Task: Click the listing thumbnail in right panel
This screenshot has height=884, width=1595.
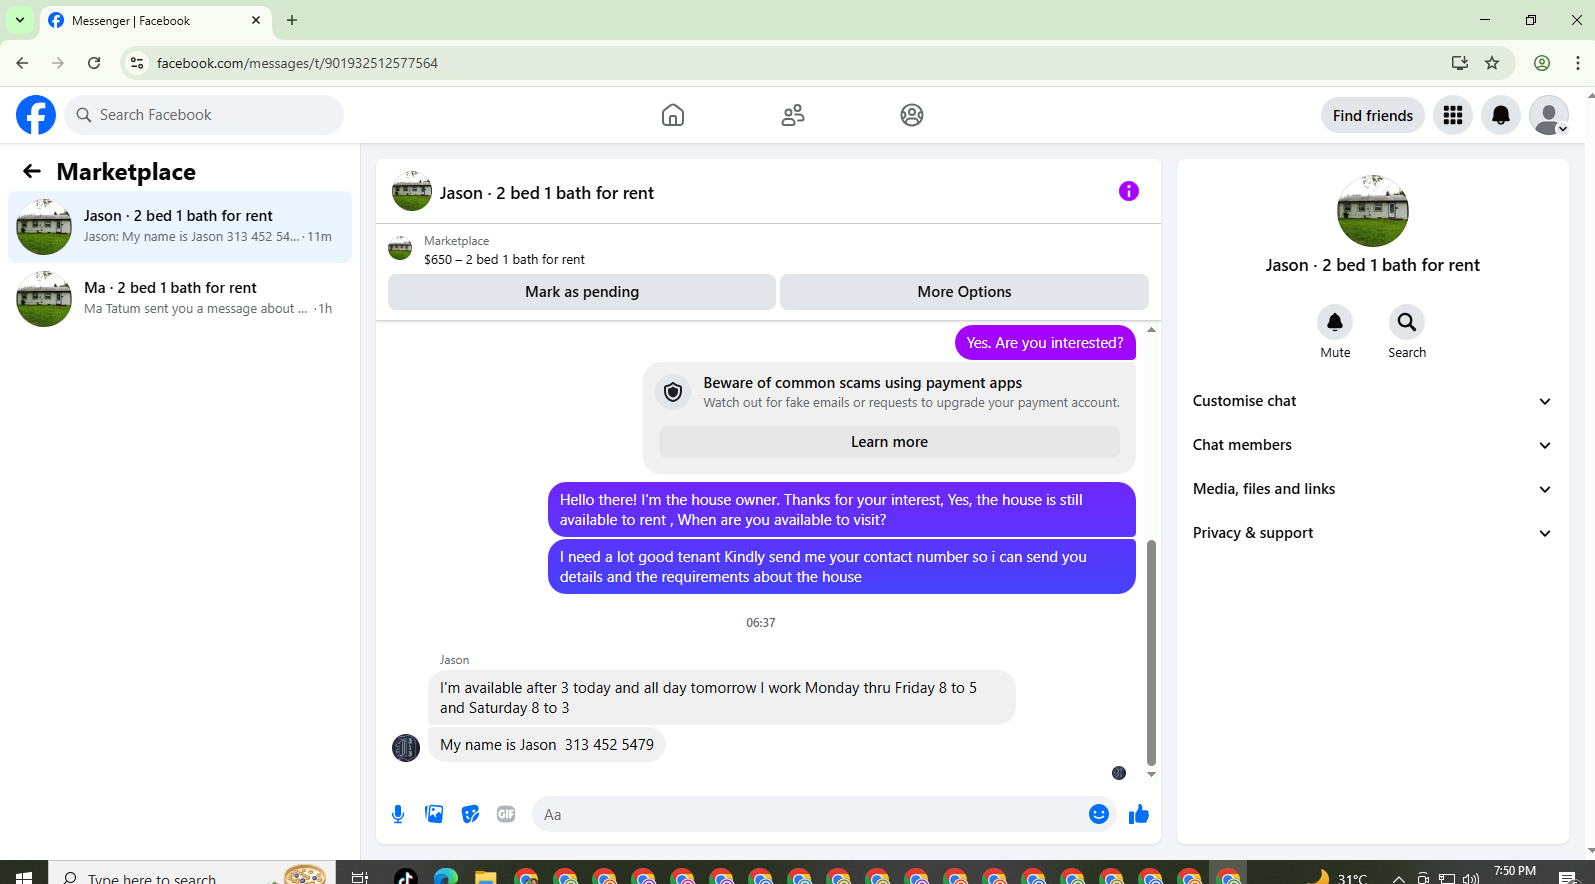Action: coord(1373,211)
